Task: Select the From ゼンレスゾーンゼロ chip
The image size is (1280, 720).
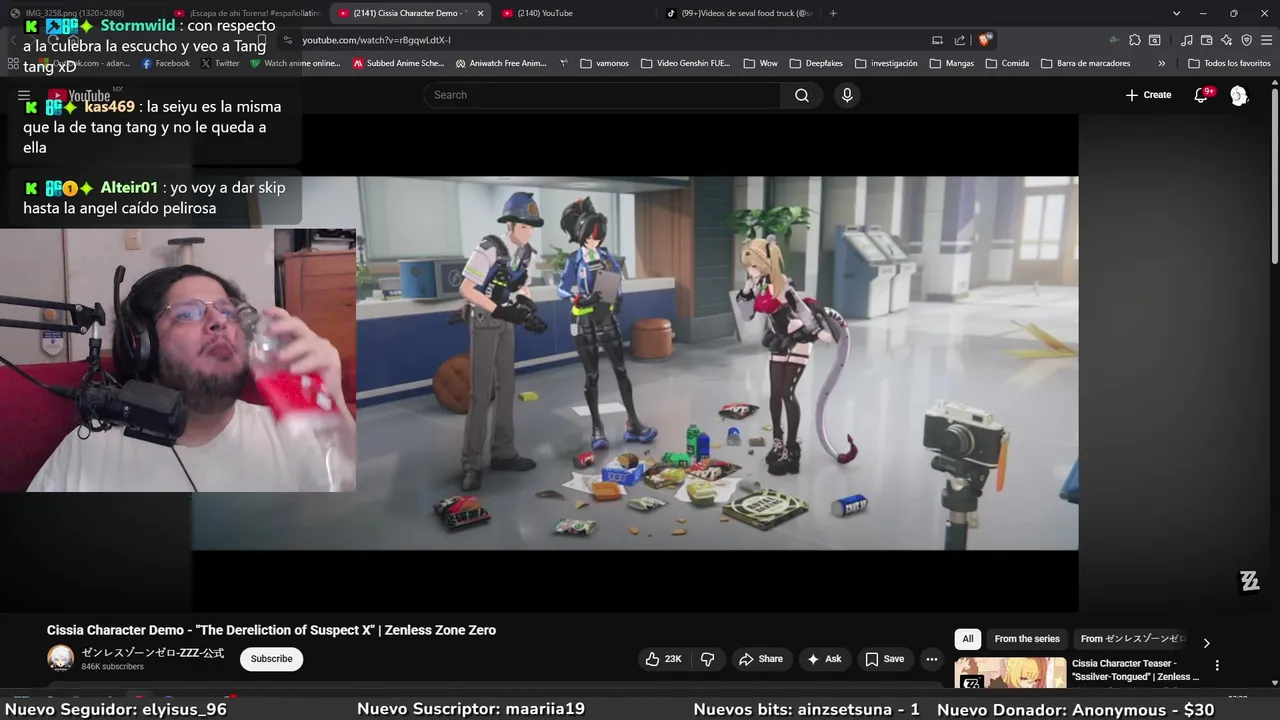Action: [x=1132, y=639]
